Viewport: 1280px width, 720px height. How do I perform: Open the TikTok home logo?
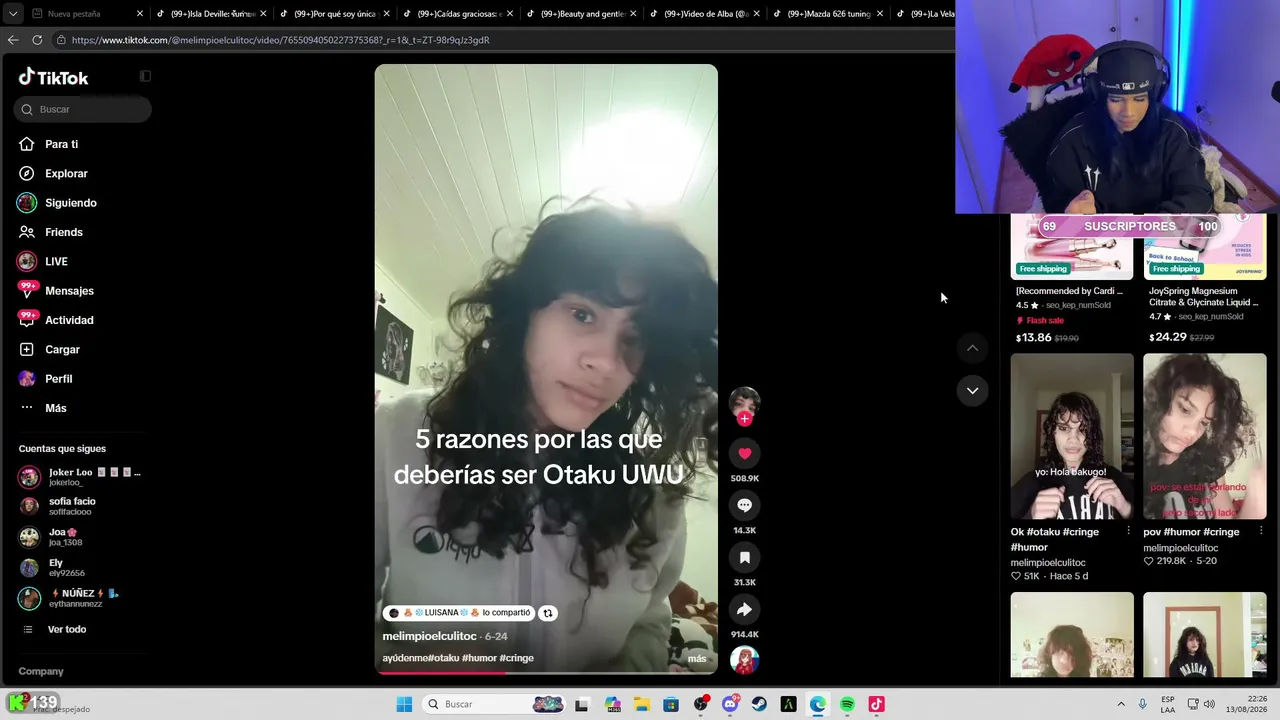[x=54, y=77]
